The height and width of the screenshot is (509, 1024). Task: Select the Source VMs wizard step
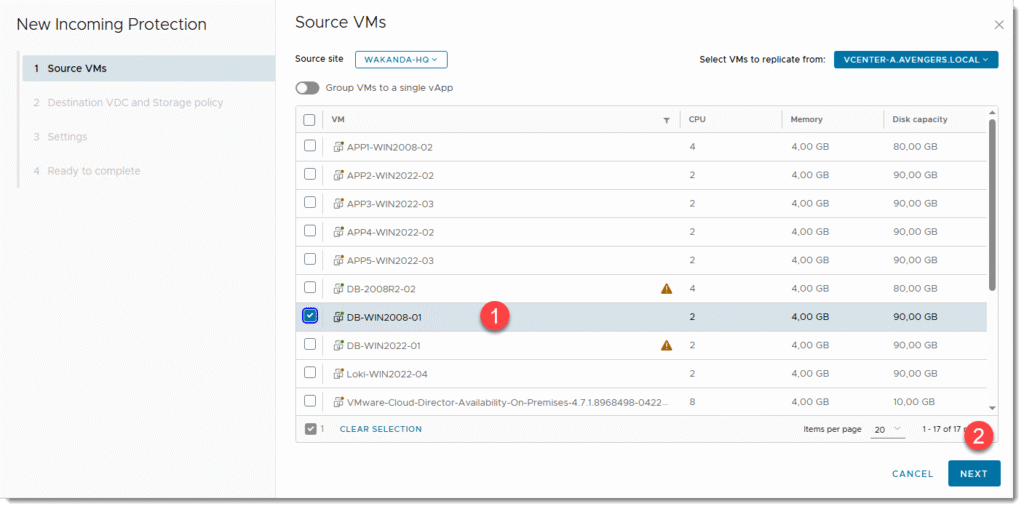click(x=77, y=68)
